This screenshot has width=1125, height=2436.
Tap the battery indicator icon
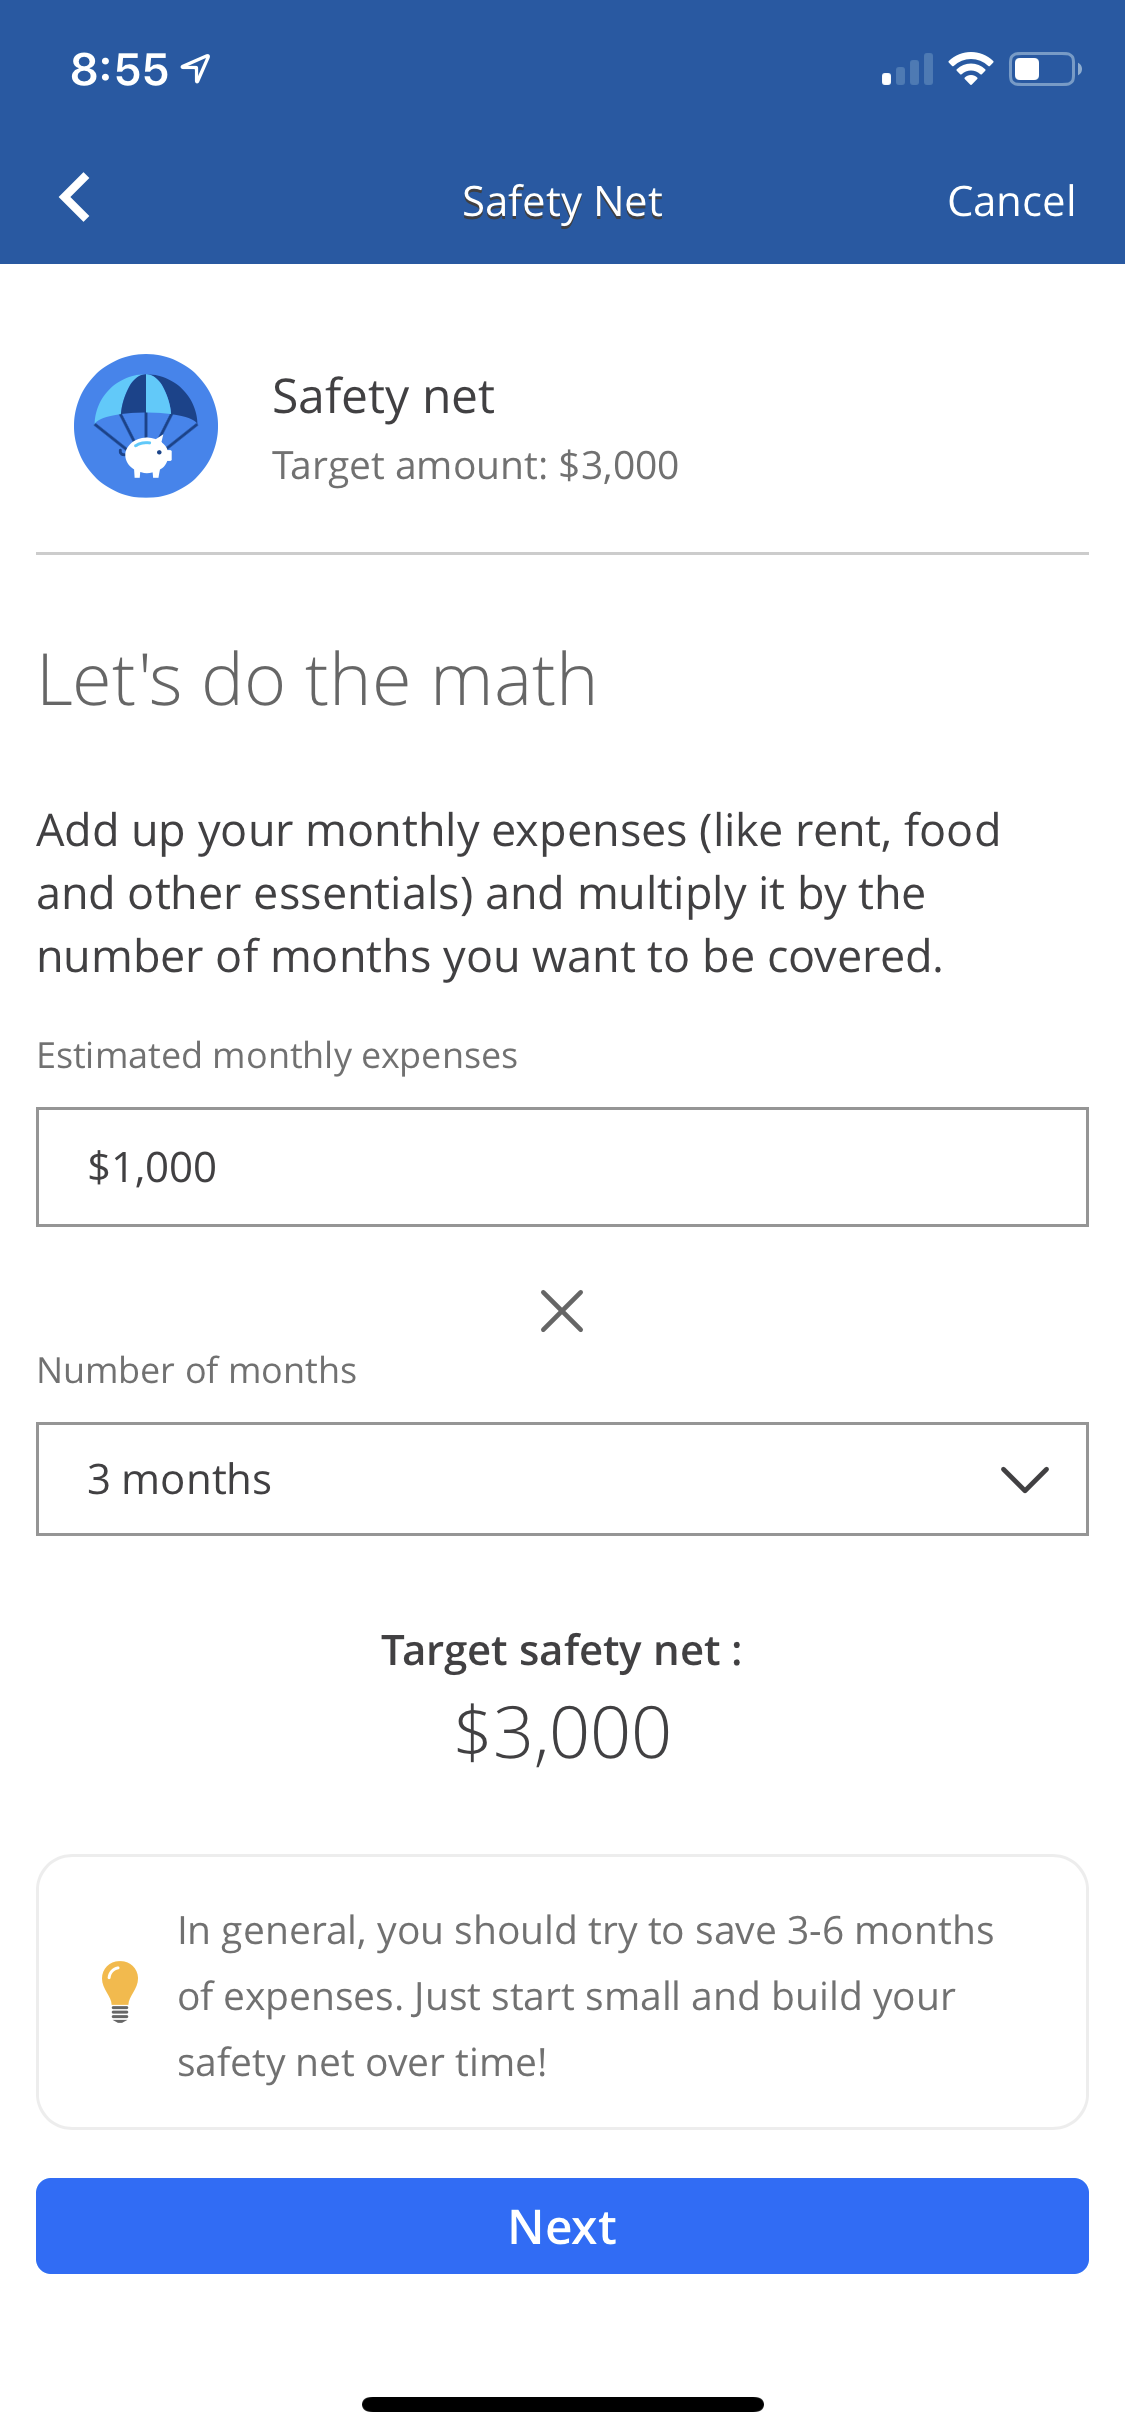click(x=1045, y=69)
